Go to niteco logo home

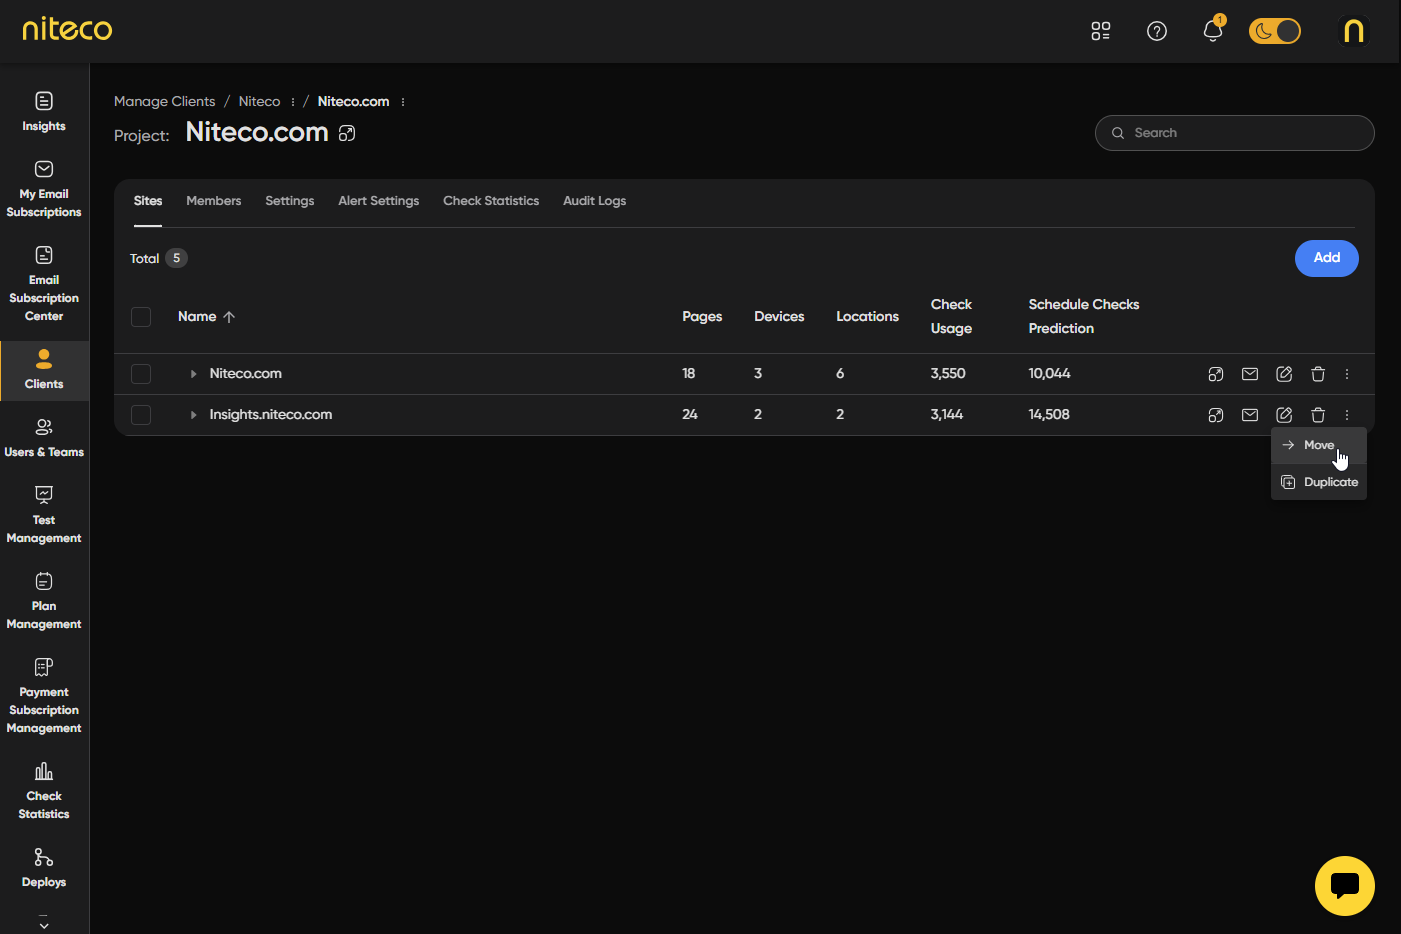click(x=67, y=28)
